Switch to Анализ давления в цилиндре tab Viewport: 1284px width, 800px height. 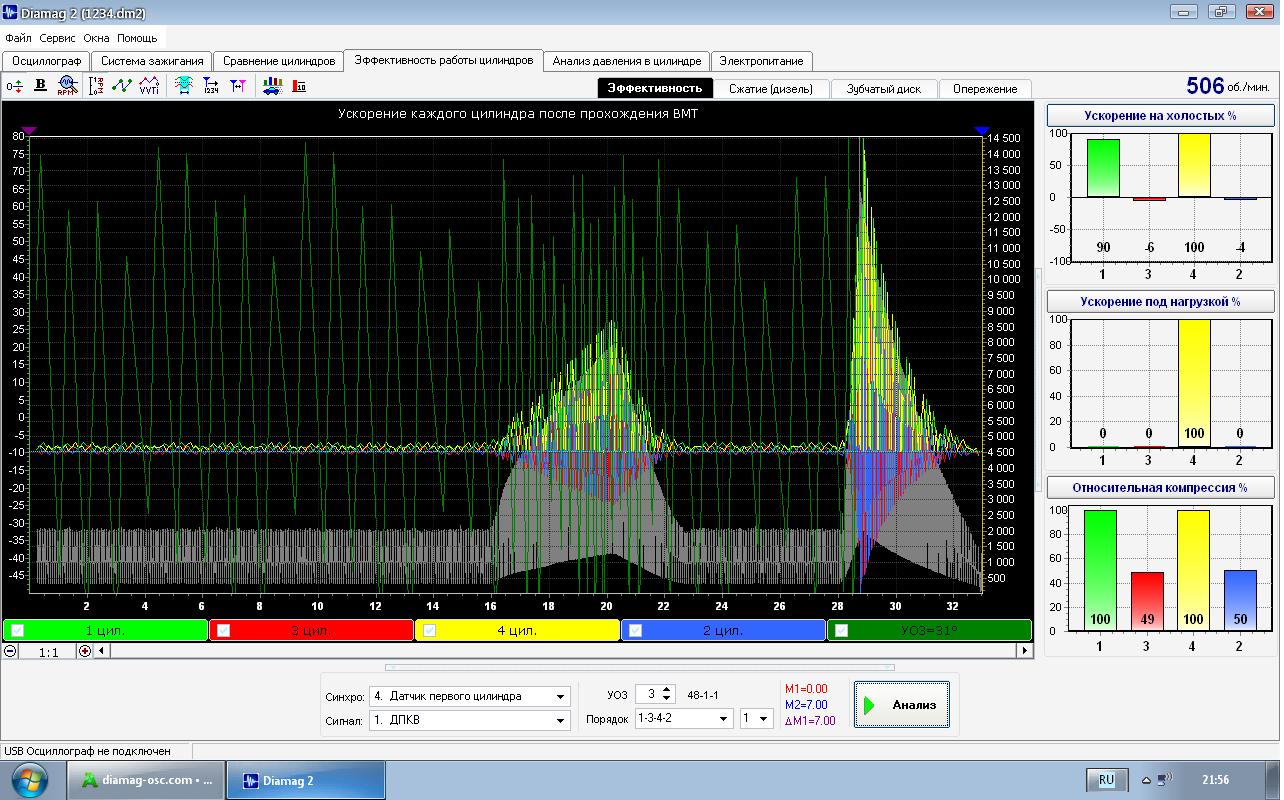point(628,61)
